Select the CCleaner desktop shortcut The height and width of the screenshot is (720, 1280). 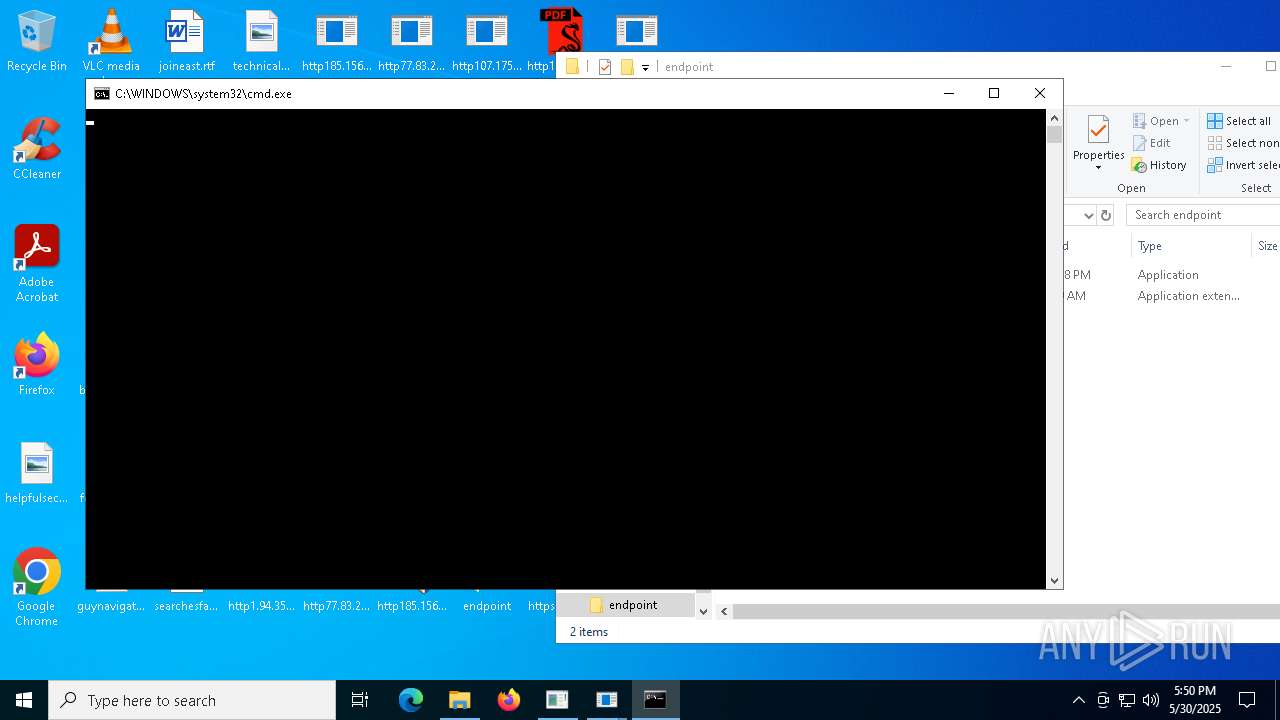[x=37, y=148]
